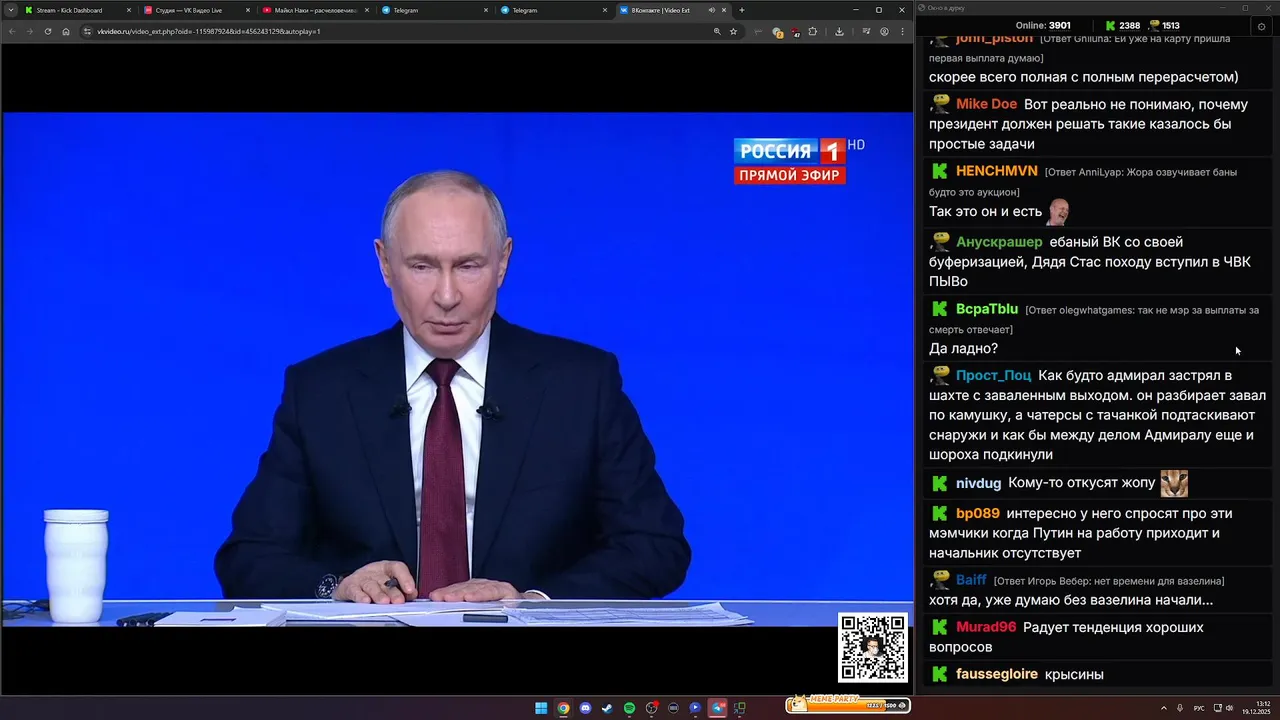Screen dimensions: 1280x720
Task: Go forward in browser history
Action: 30,31
